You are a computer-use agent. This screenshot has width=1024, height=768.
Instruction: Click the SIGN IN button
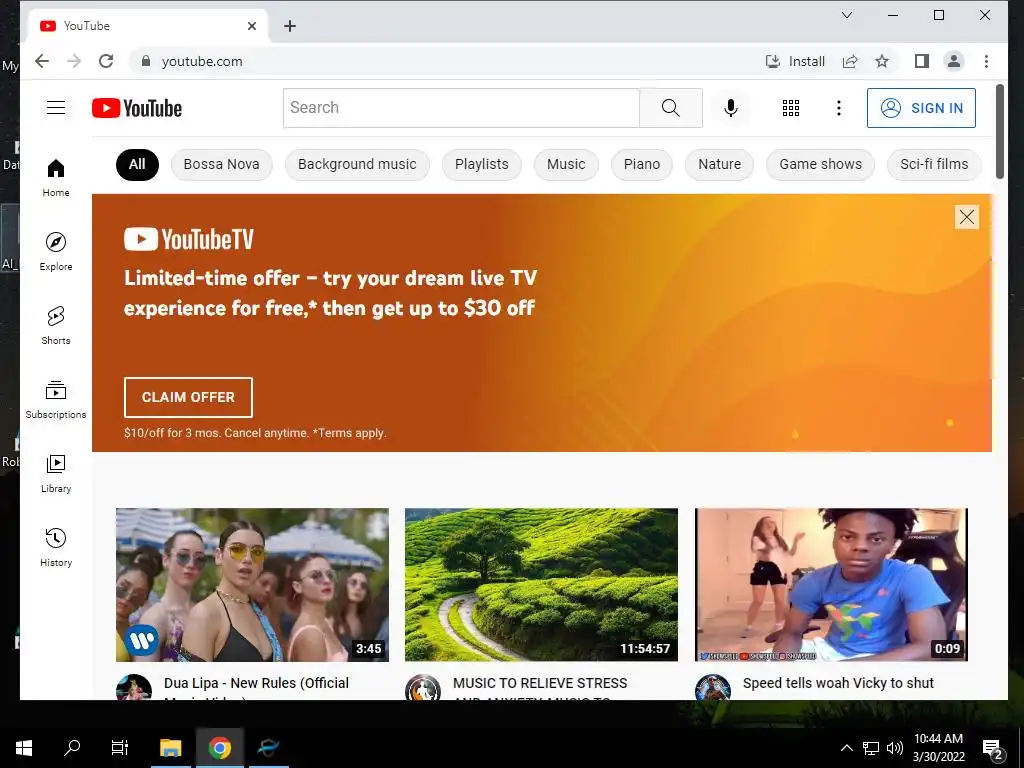click(921, 108)
